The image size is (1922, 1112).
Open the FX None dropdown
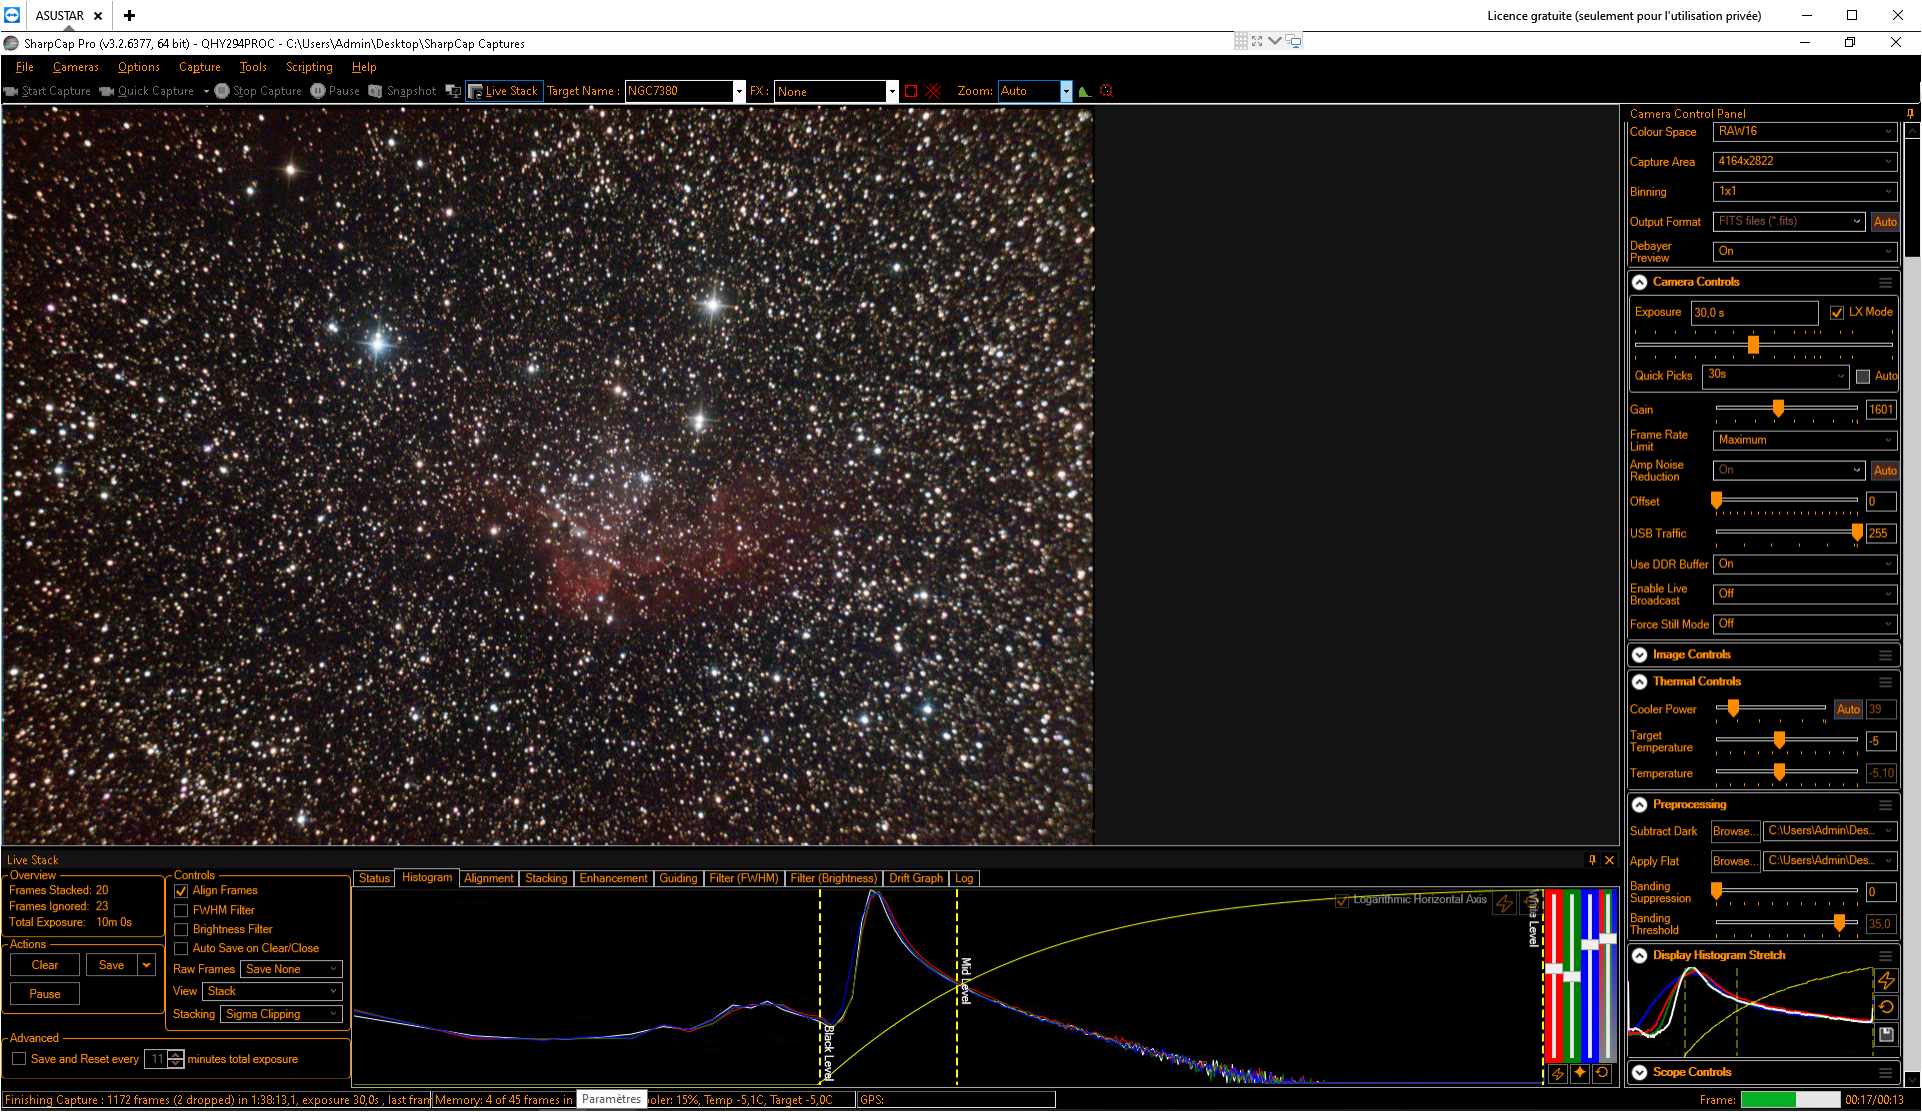click(892, 91)
